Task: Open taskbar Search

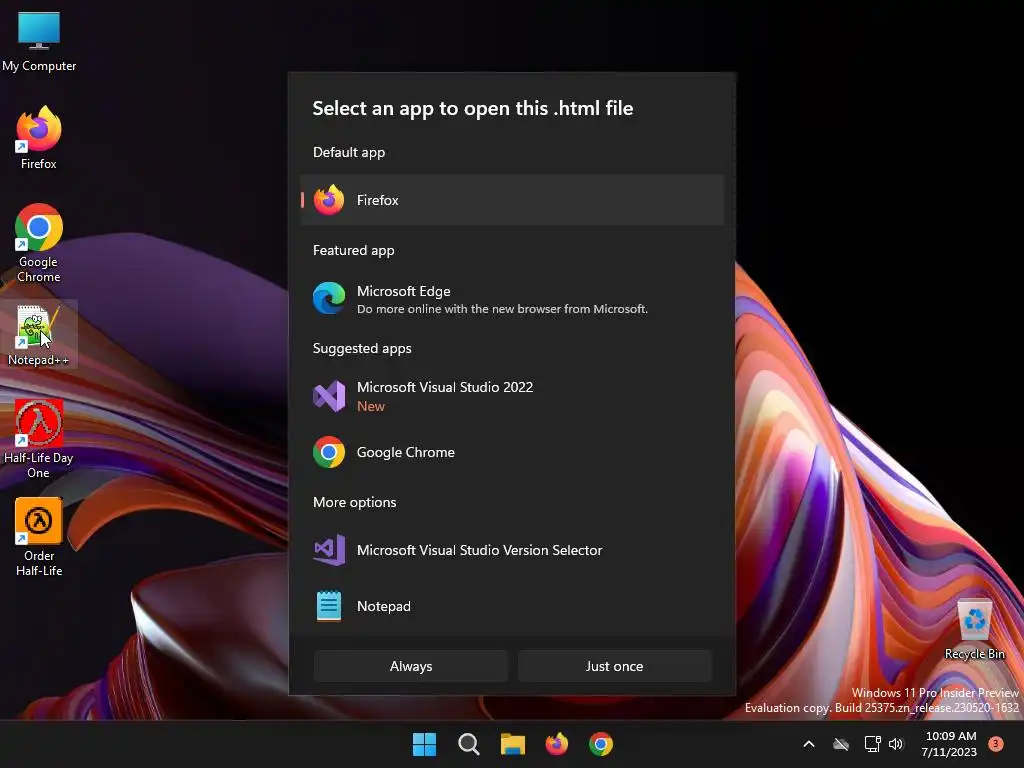Action: 468,744
